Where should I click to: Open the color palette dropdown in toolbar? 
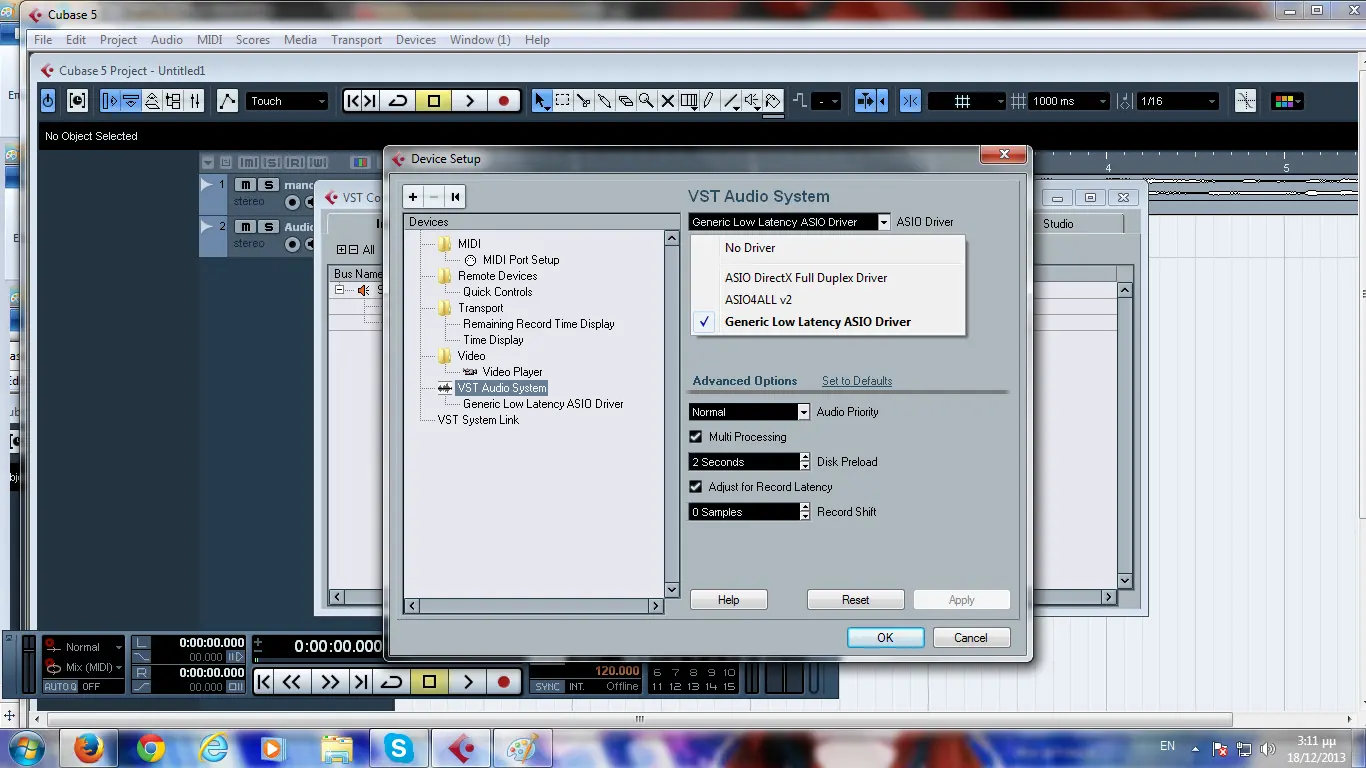1286,101
